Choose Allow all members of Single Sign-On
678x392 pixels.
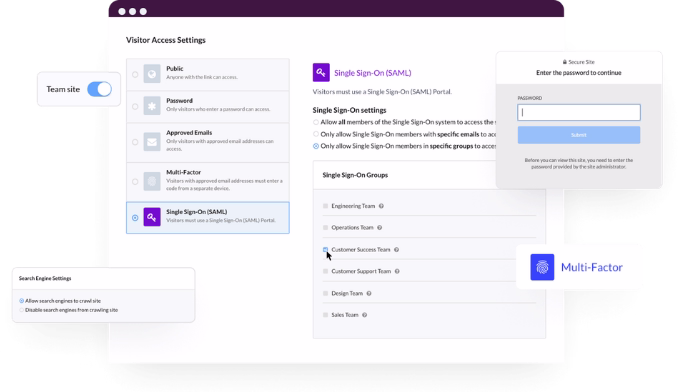coord(316,122)
